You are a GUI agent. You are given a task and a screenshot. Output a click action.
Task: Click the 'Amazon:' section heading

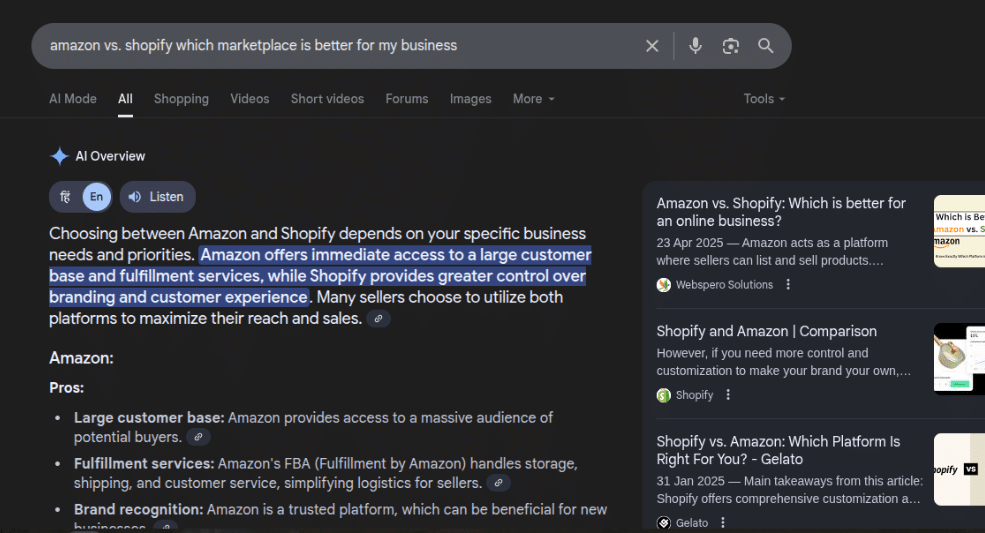click(x=81, y=358)
